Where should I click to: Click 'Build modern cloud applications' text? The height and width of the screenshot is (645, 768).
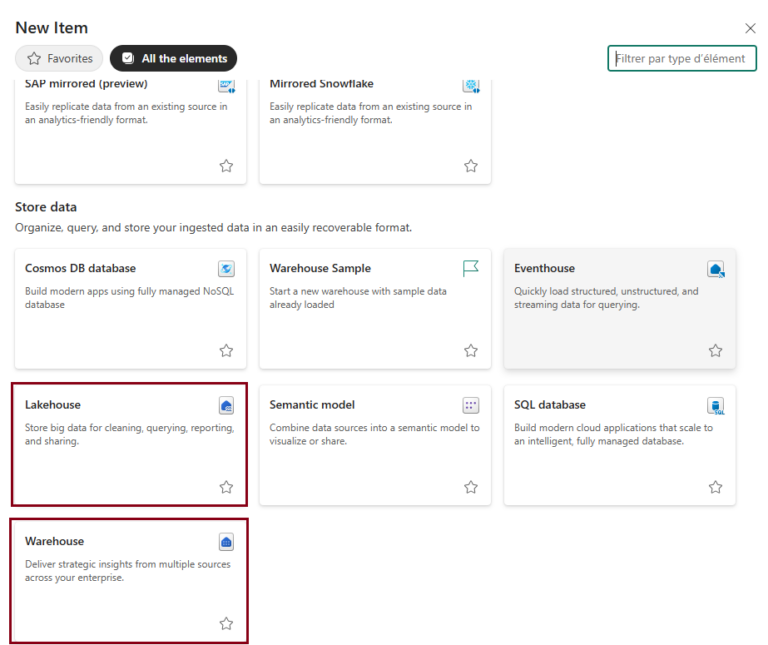point(614,434)
